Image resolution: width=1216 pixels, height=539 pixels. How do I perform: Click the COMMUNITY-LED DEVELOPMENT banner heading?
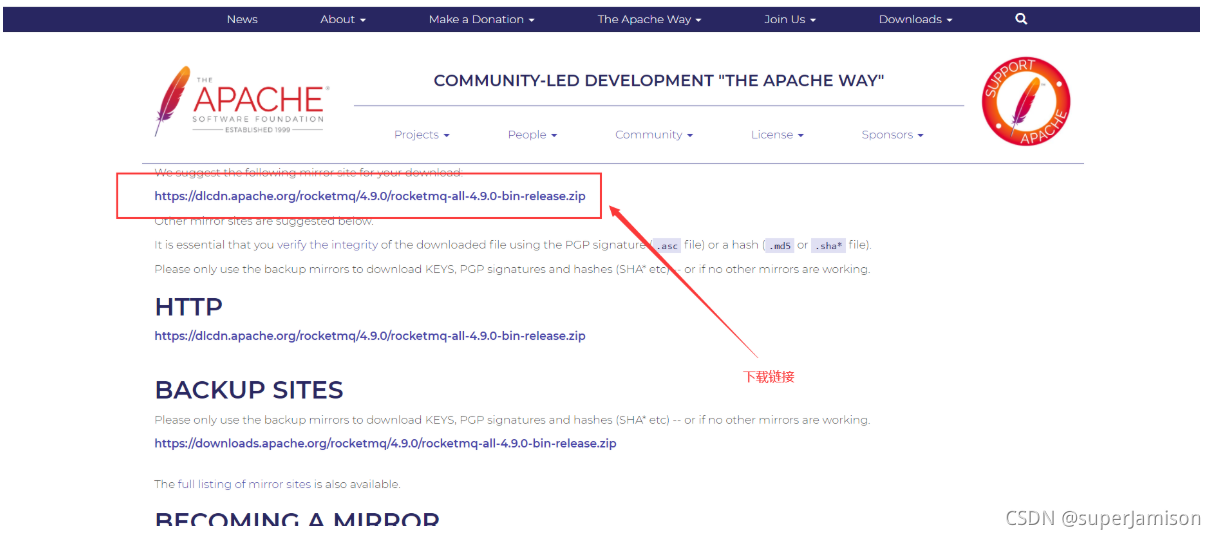(659, 81)
